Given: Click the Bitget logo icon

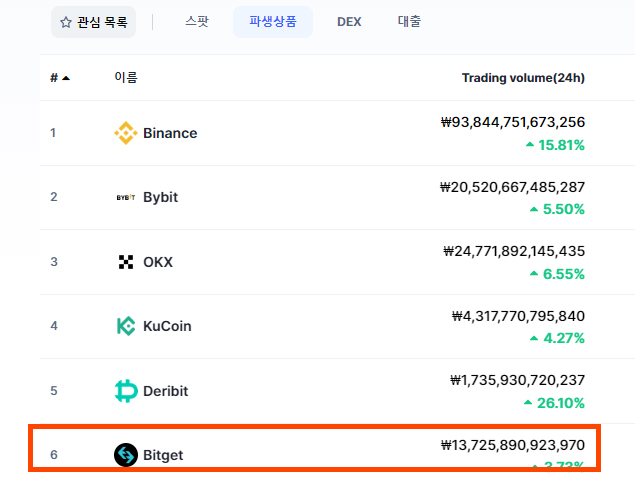Looking at the screenshot, I should click(126, 455).
